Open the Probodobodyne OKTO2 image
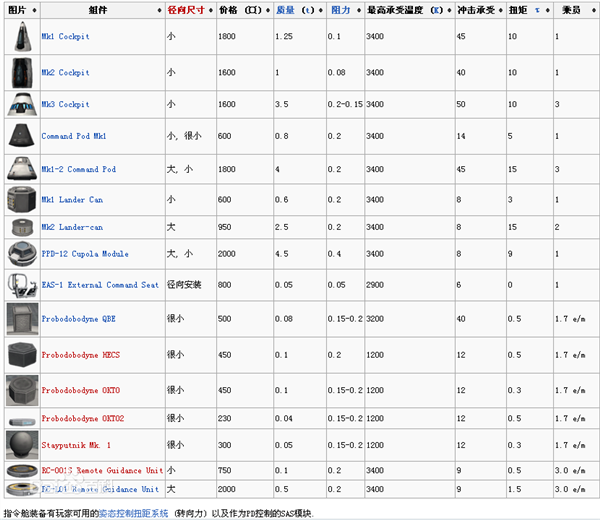 [x=22, y=422]
